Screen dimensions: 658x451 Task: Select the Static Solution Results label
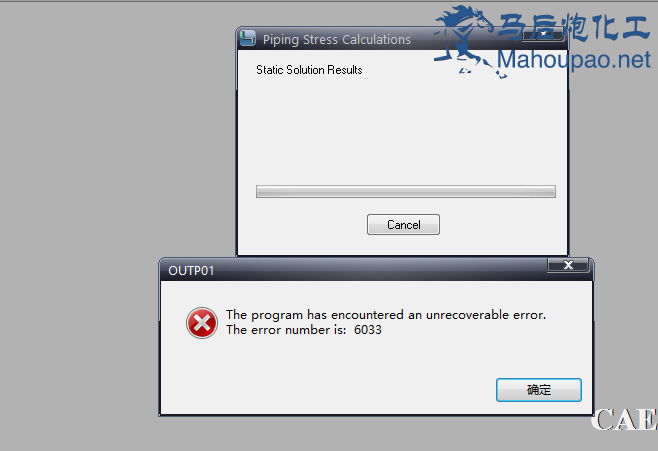click(x=309, y=70)
